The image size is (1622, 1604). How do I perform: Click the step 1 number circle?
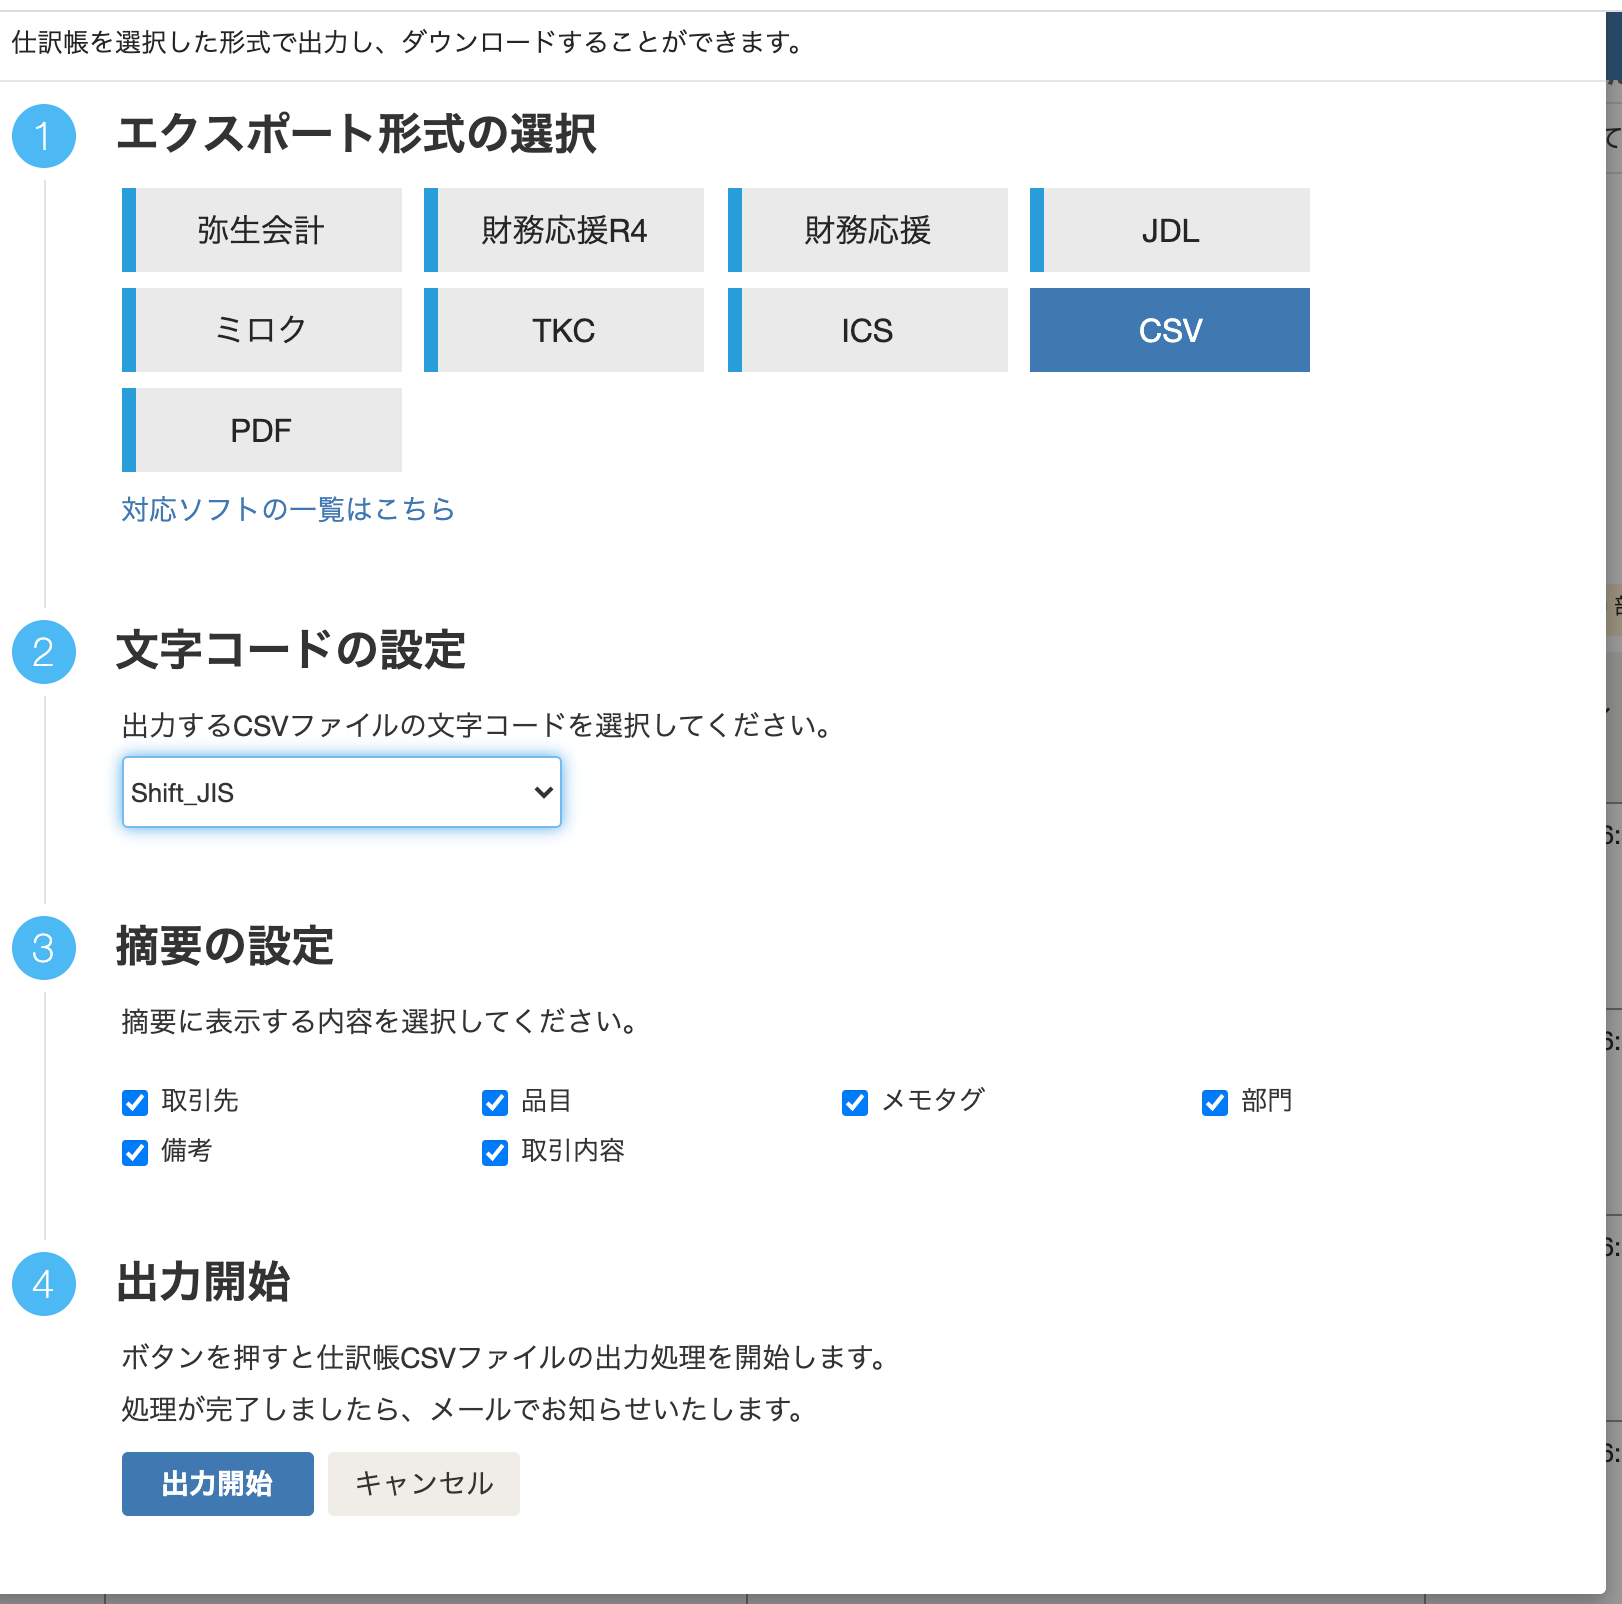(x=43, y=136)
